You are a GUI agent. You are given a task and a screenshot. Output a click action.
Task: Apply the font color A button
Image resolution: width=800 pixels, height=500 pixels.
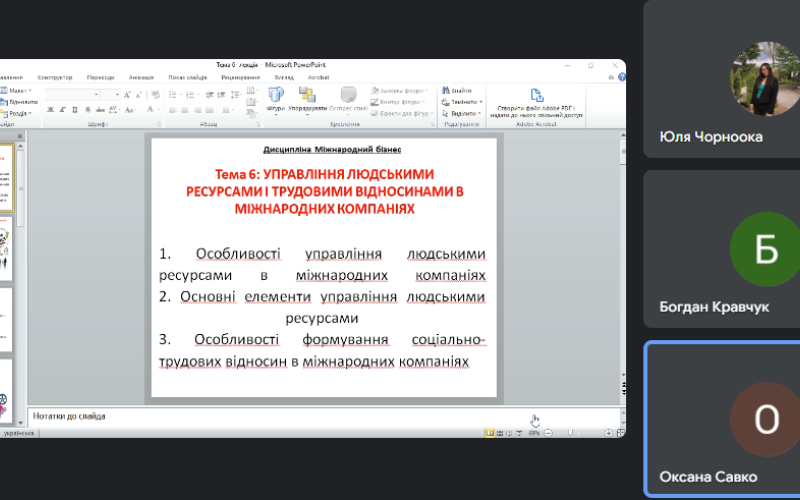pyautogui.click(x=150, y=109)
